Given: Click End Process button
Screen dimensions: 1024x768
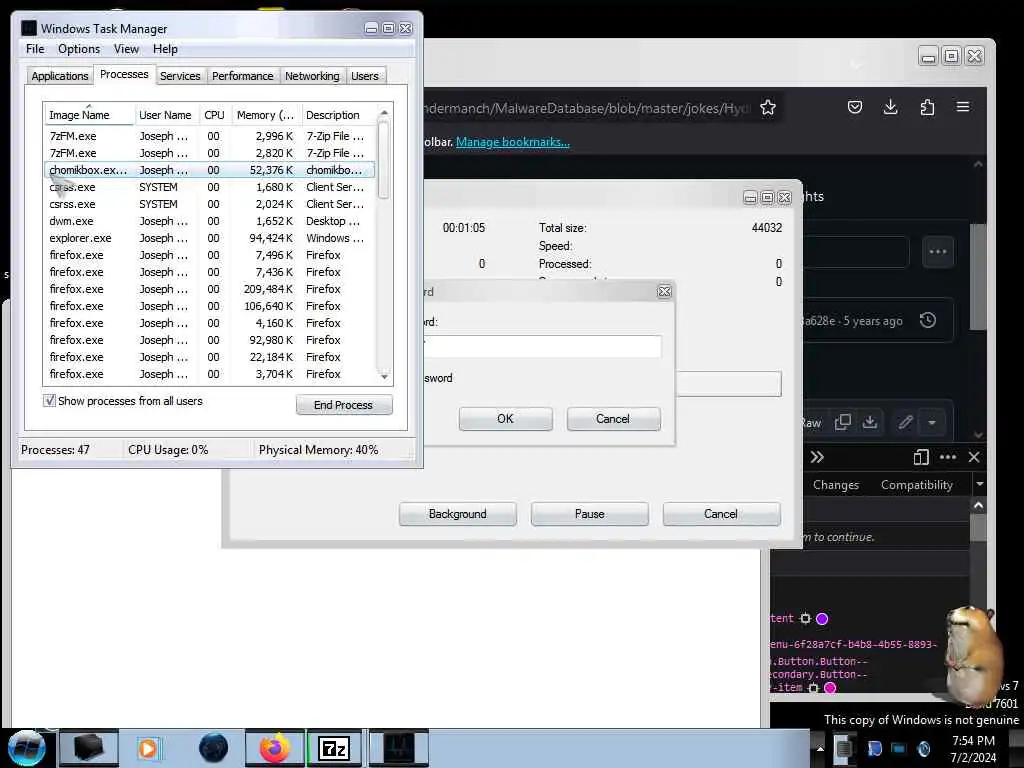Looking at the screenshot, I should click(x=344, y=405).
